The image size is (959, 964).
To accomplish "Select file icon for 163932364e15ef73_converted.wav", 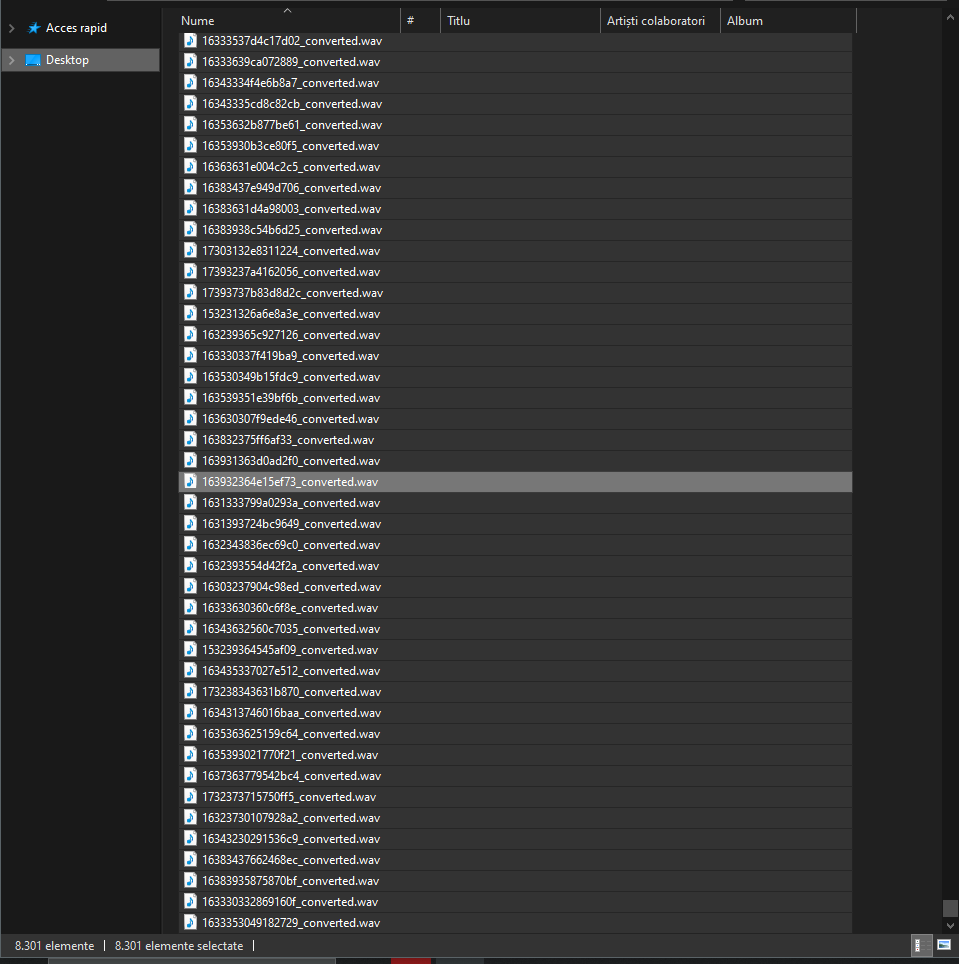I will (x=192, y=482).
